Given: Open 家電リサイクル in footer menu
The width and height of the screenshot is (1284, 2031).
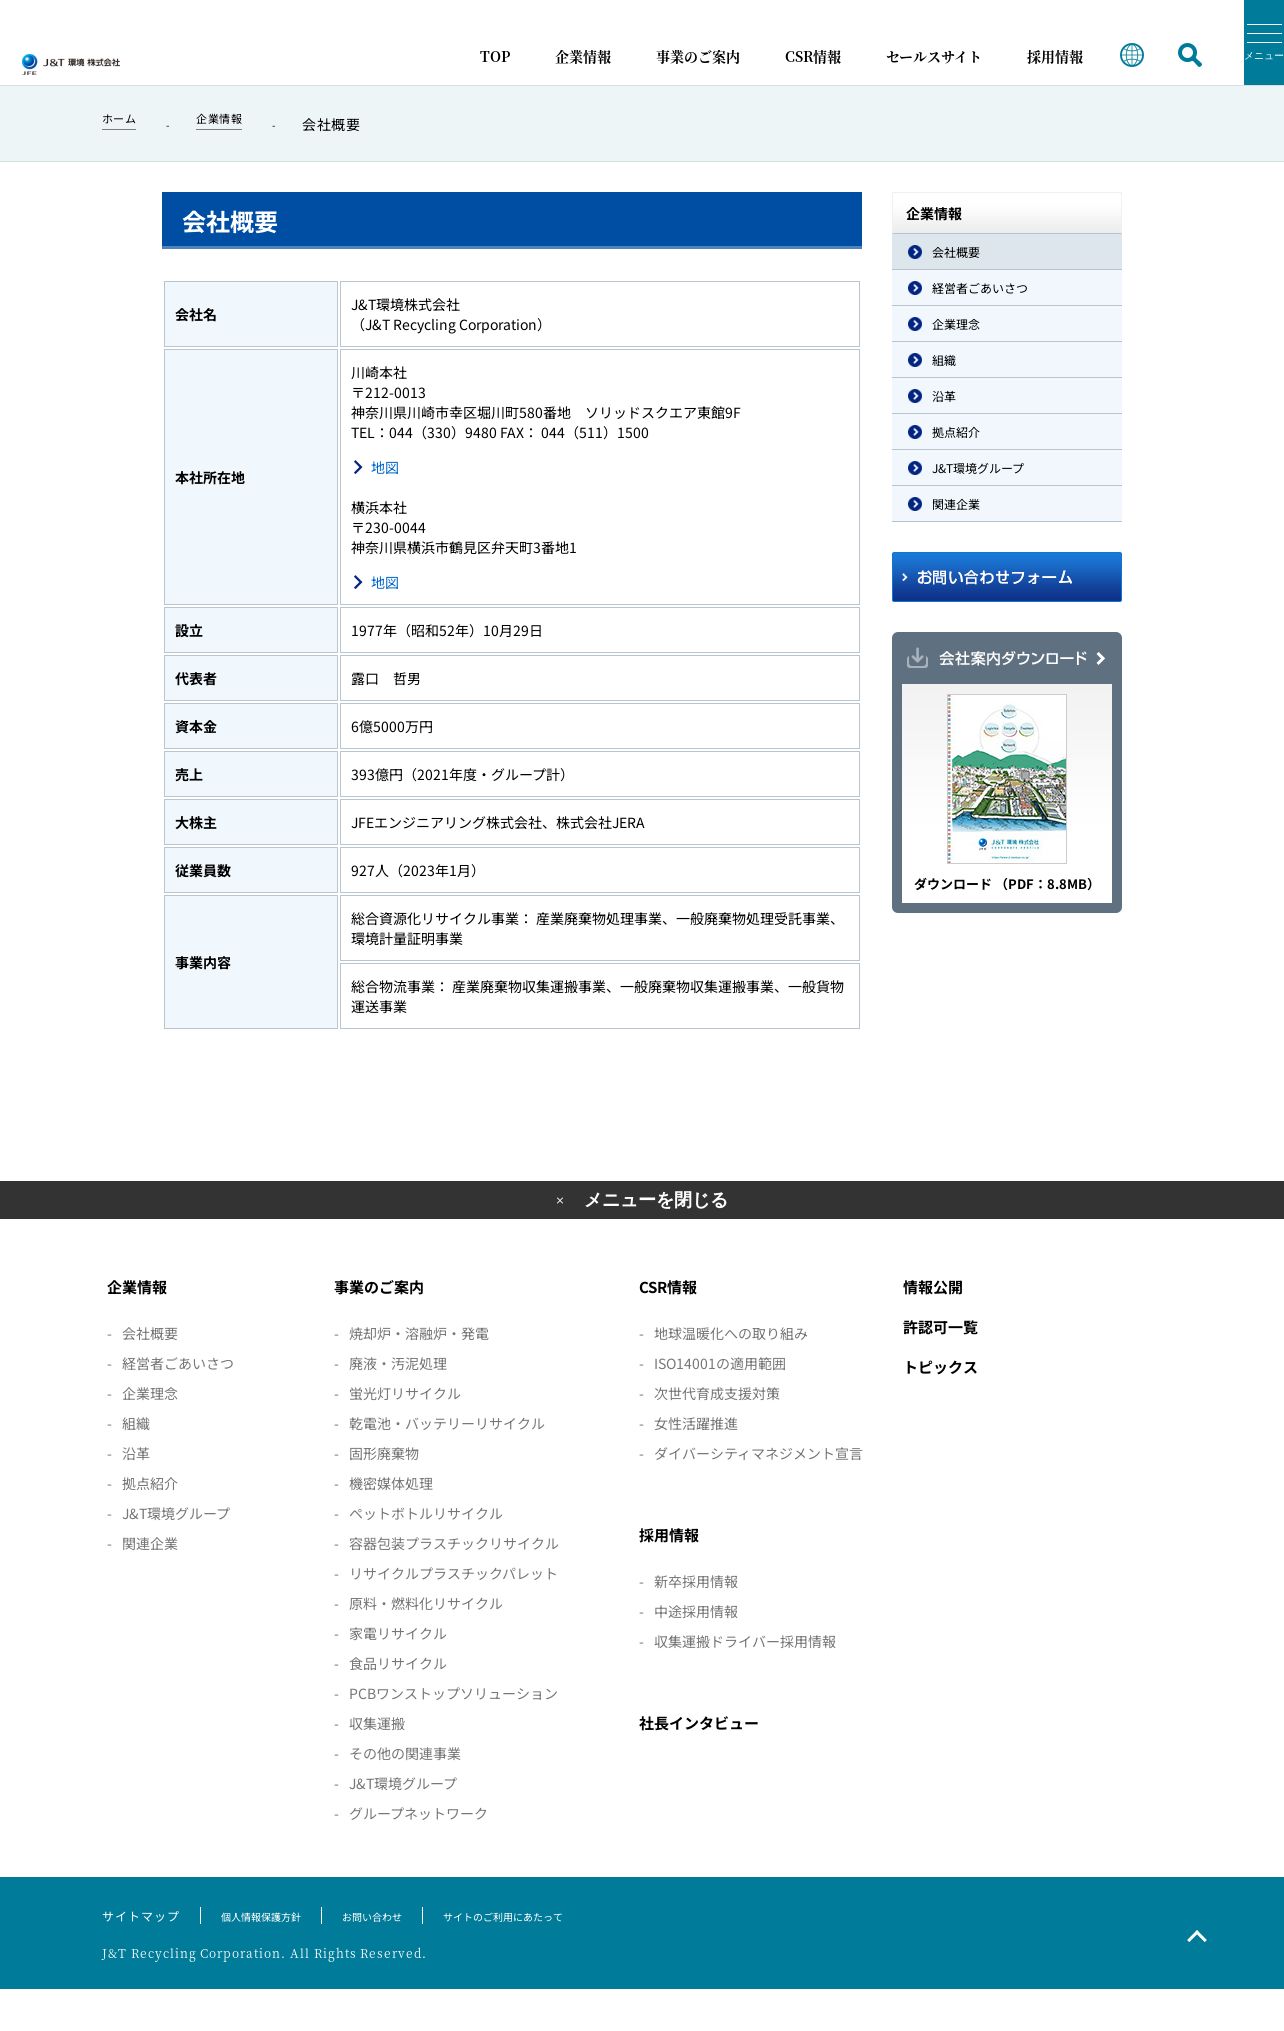Looking at the screenshot, I should (x=398, y=1634).
